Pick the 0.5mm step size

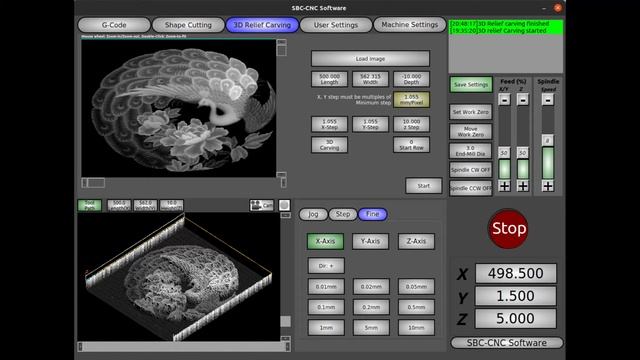pyautogui.click(x=416, y=307)
